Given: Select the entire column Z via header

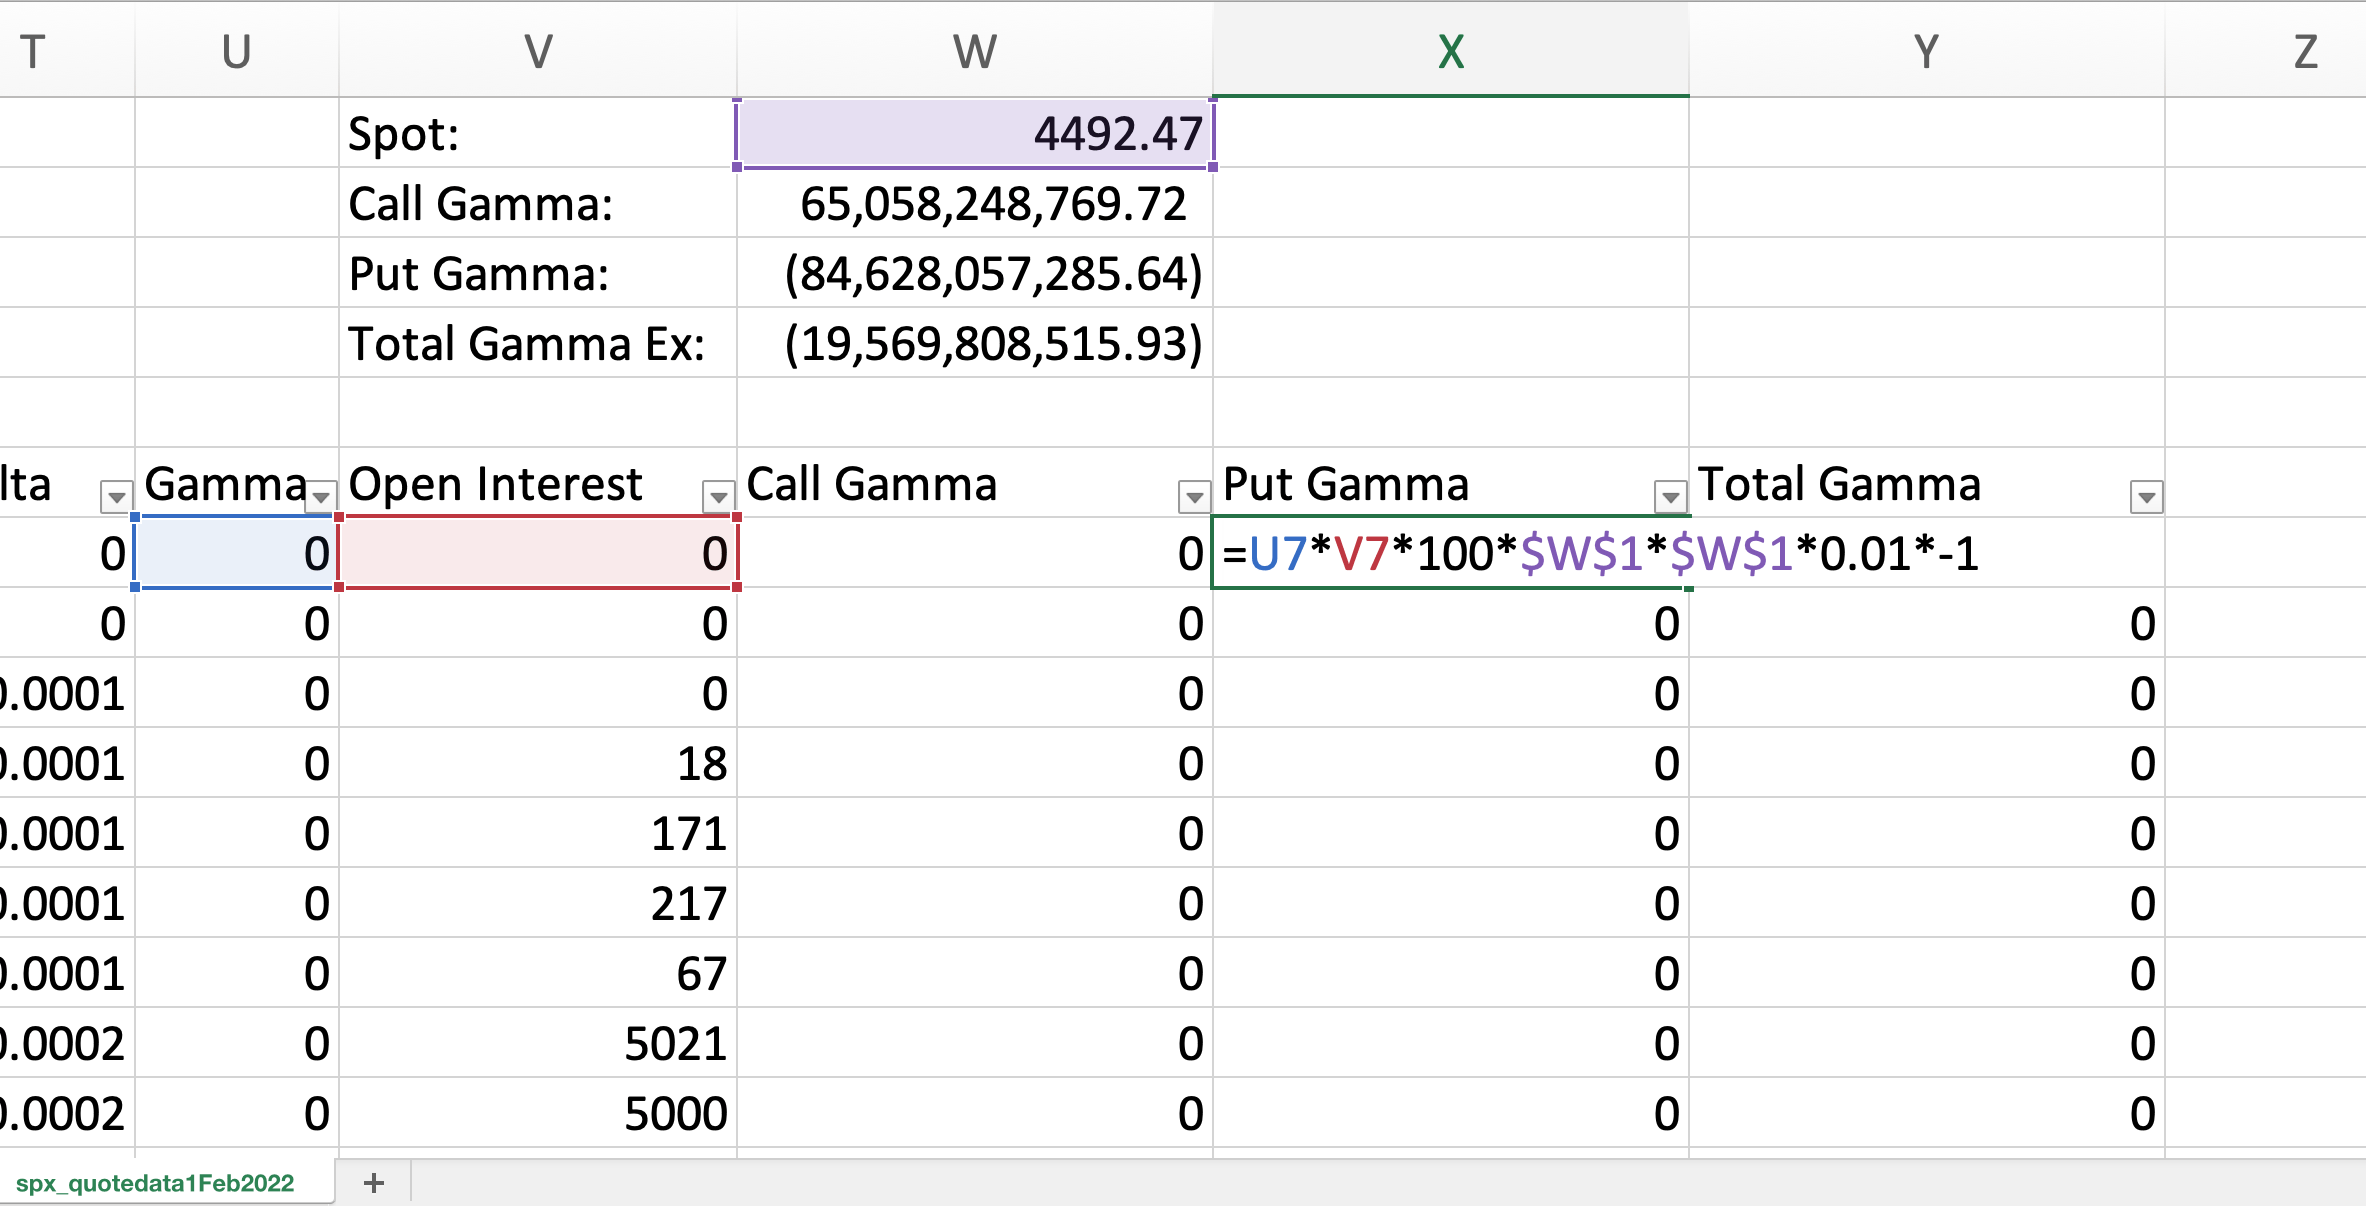Looking at the screenshot, I should (2303, 50).
